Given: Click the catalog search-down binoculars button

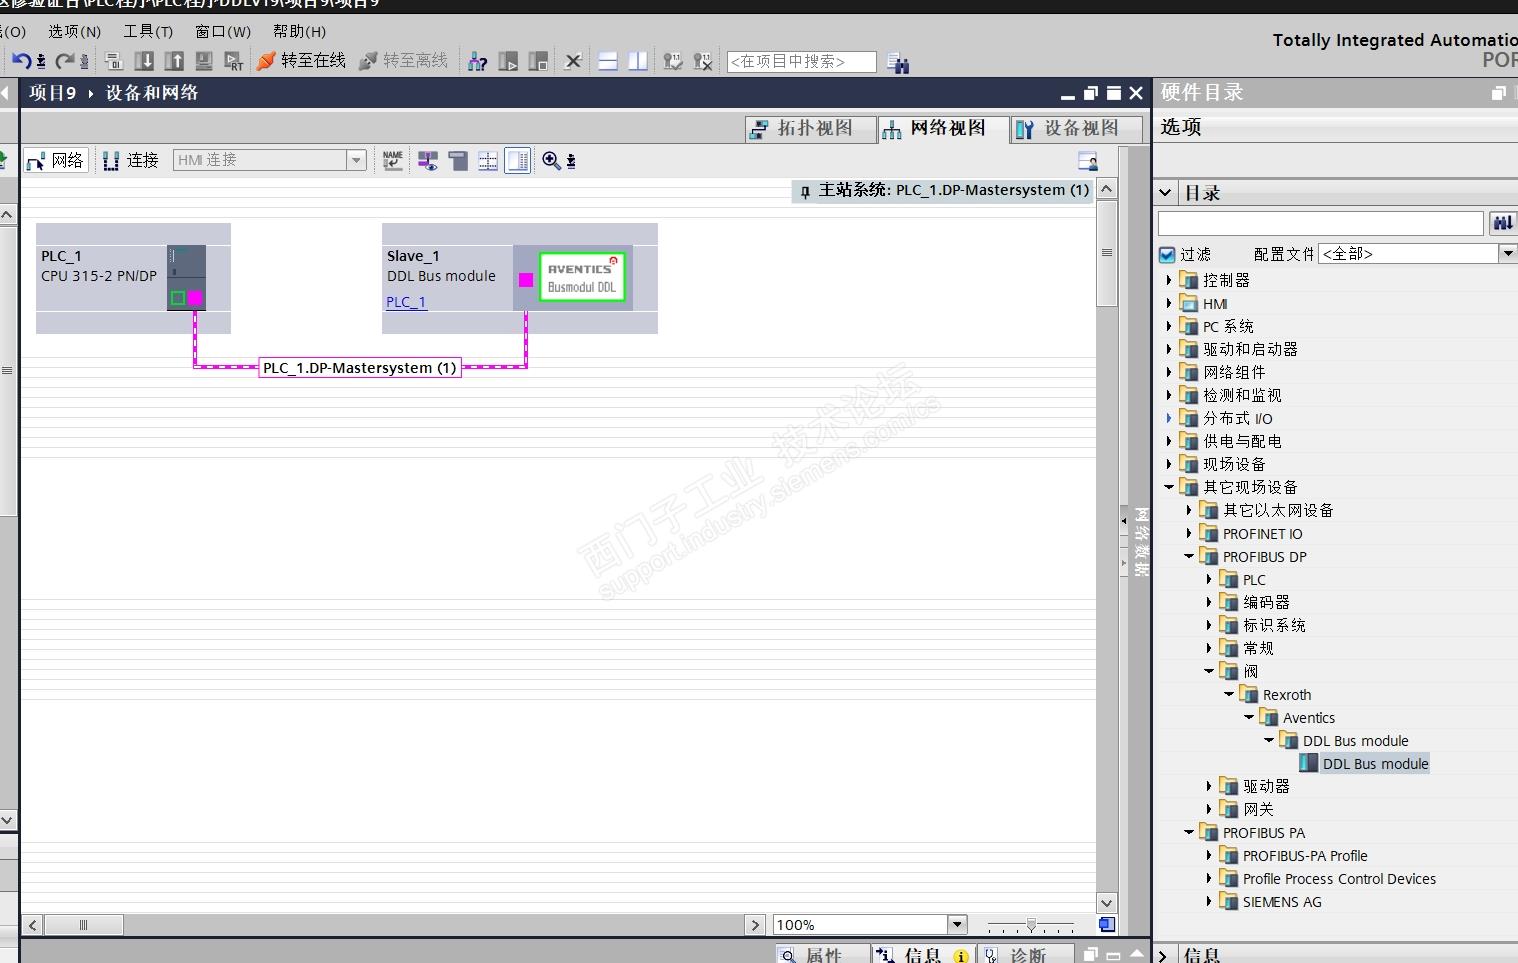Looking at the screenshot, I should click(x=1502, y=223).
